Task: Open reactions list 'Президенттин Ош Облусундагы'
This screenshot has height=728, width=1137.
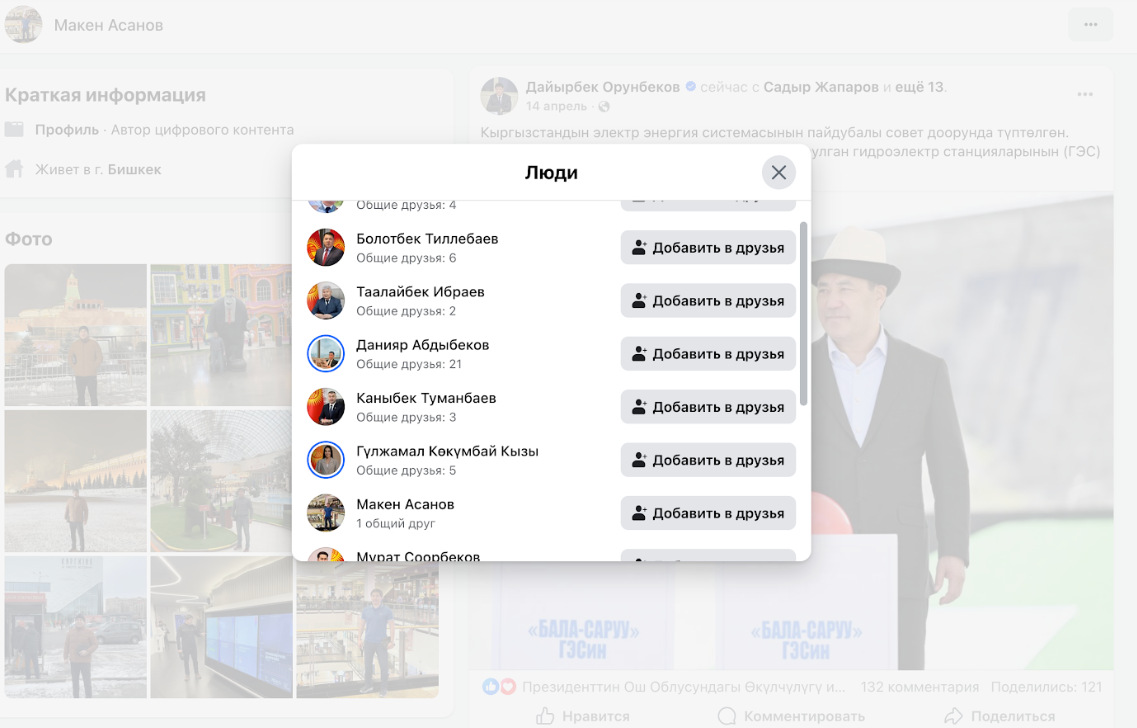Action: pyautogui.click(x=684, y=687)
